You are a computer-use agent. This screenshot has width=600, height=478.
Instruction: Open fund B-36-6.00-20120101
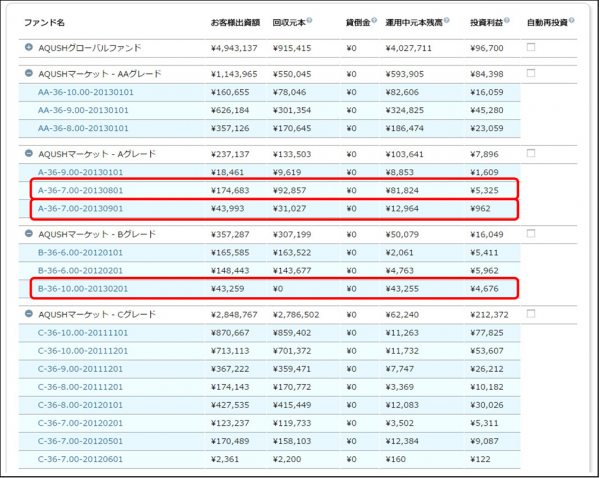tap(80, 253)
